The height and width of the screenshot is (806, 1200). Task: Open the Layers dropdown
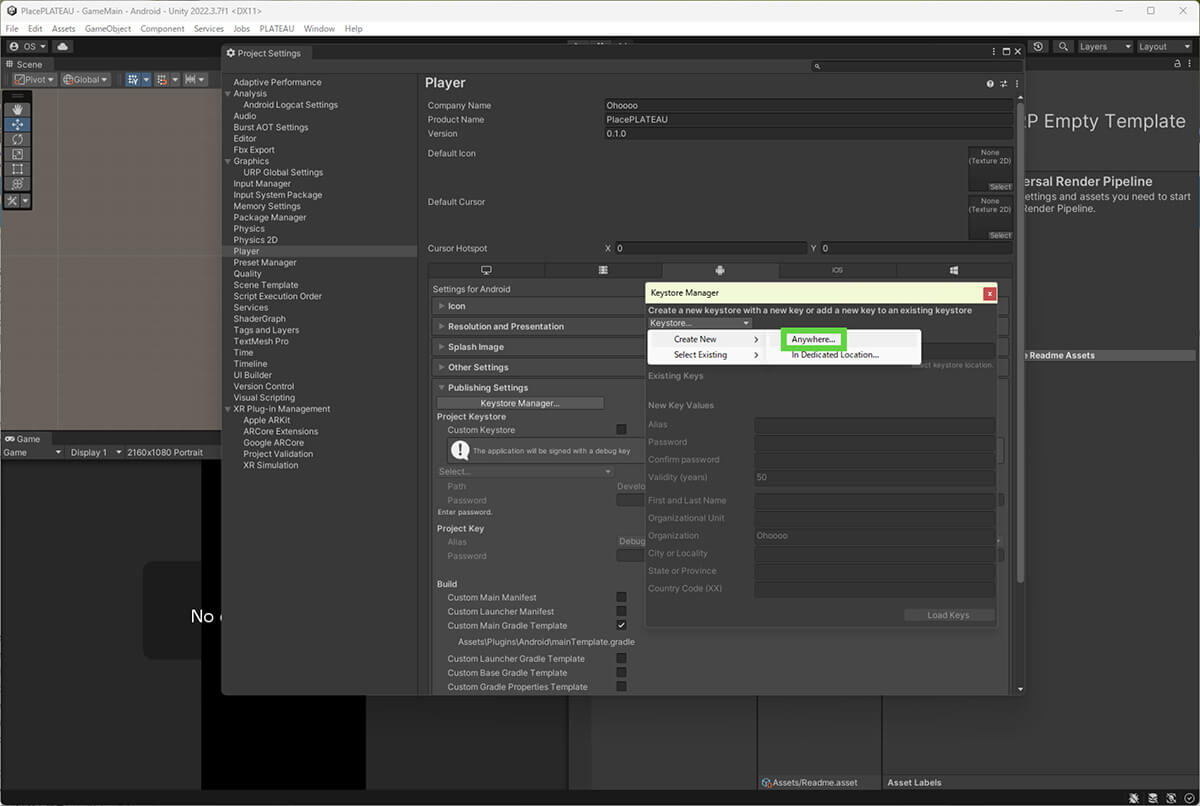pos(1105,47)
